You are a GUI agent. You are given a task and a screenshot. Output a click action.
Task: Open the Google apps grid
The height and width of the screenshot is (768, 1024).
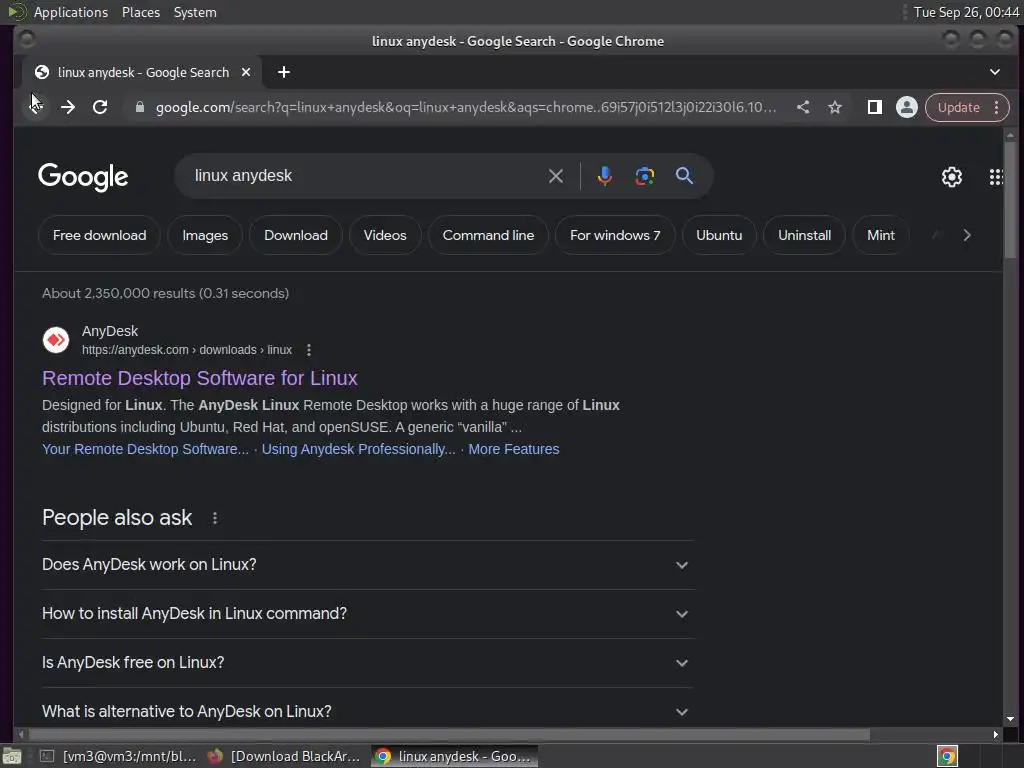pos(996,176)
